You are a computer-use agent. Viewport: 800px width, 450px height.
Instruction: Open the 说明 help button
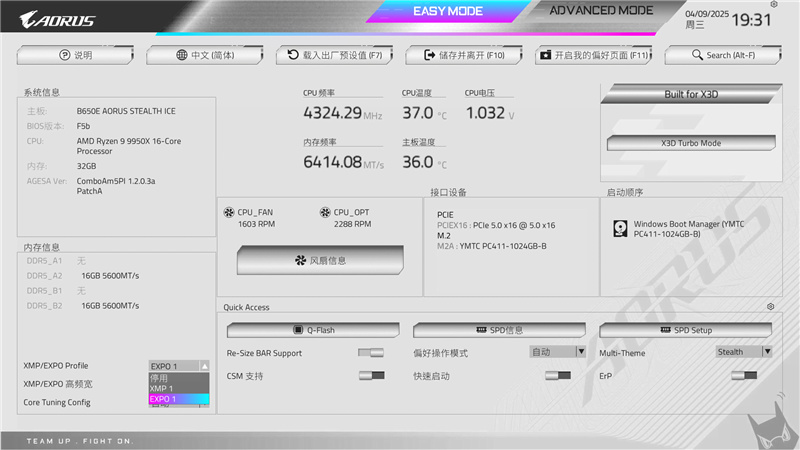[75, 55]
